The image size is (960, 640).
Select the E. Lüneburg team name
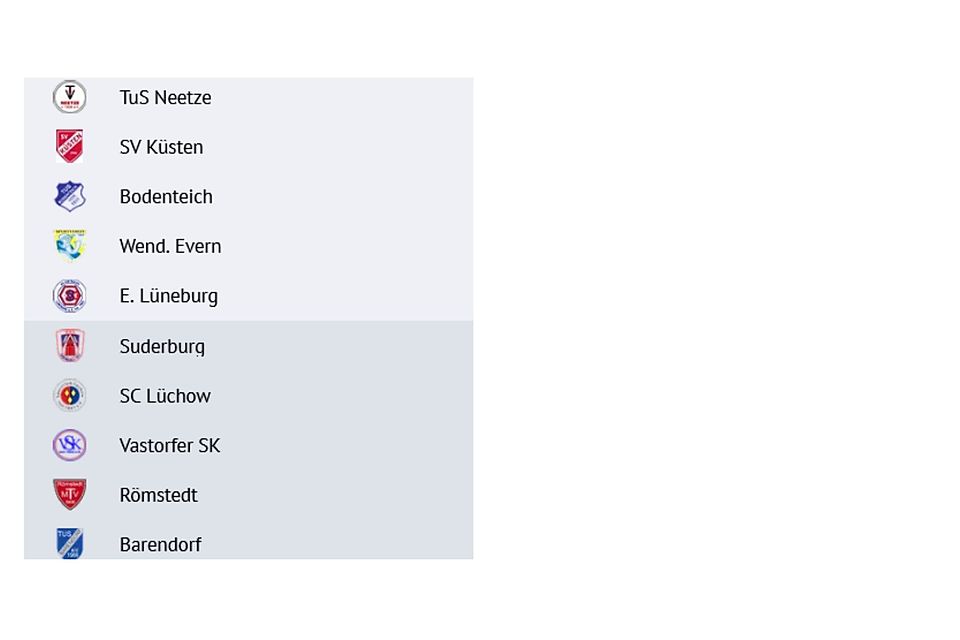[168, 296]
